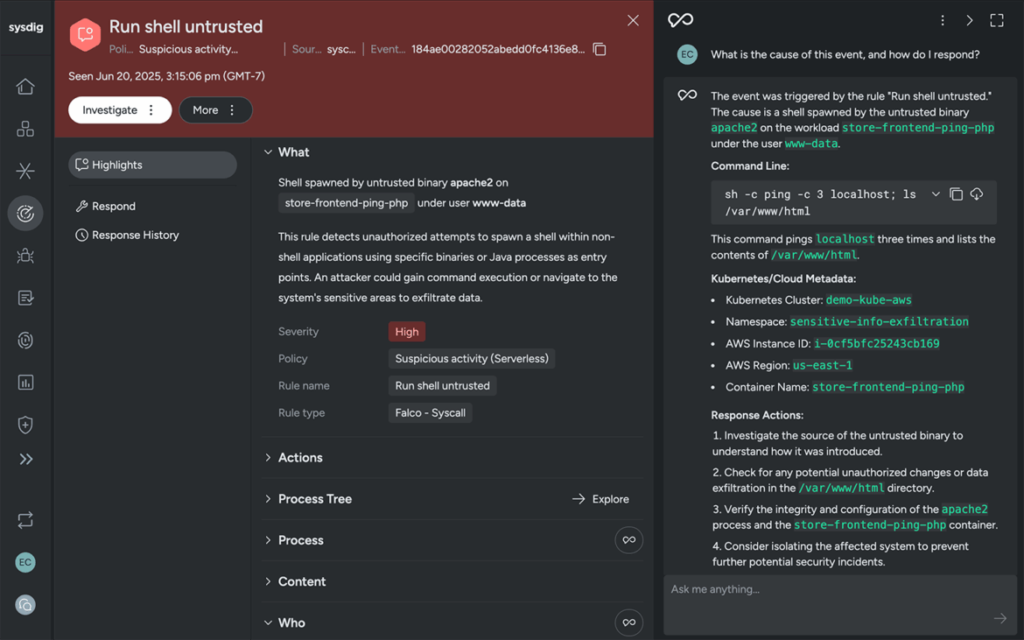Click the Investigate button
The height and width of the screenshot is (640, 1024).
click(x=120, y=110)
